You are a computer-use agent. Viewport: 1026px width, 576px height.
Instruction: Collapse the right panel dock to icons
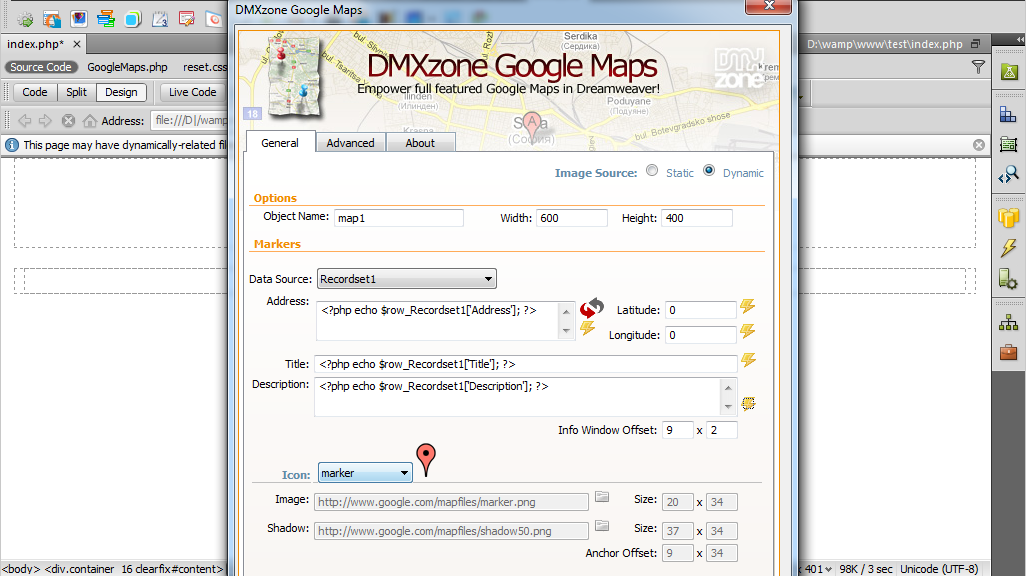1019,40
